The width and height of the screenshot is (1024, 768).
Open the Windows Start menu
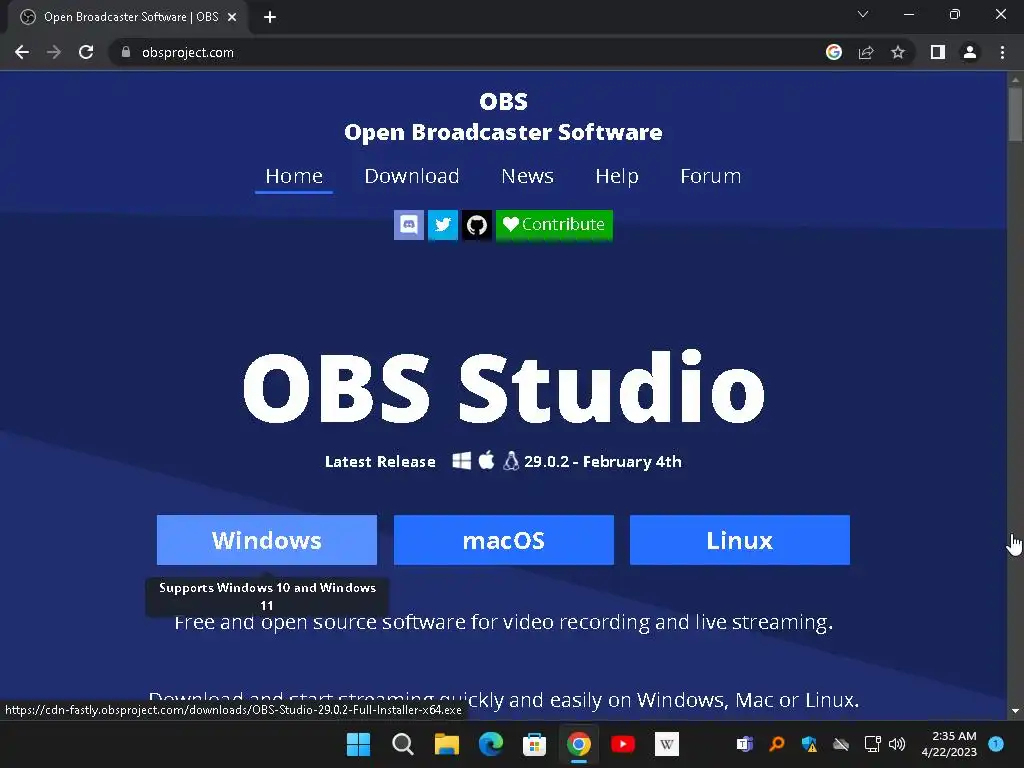359,744
